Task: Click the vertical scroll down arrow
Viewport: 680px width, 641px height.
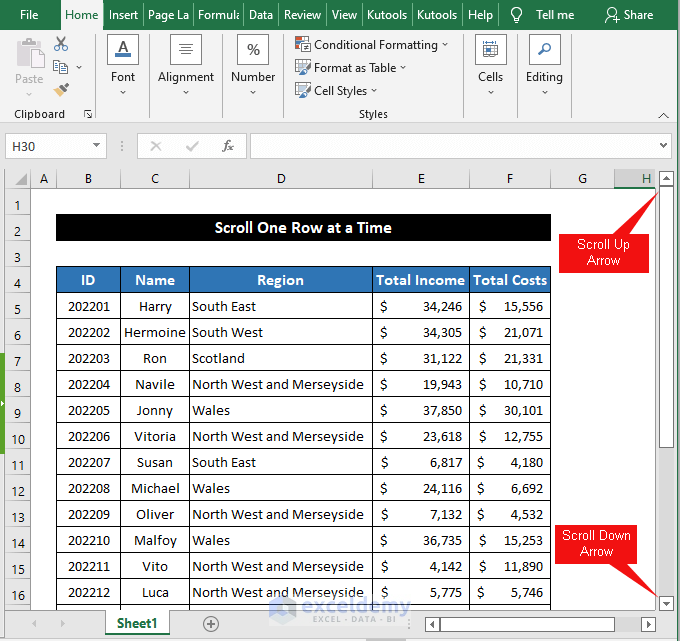Action: click(x=666, y=603)
